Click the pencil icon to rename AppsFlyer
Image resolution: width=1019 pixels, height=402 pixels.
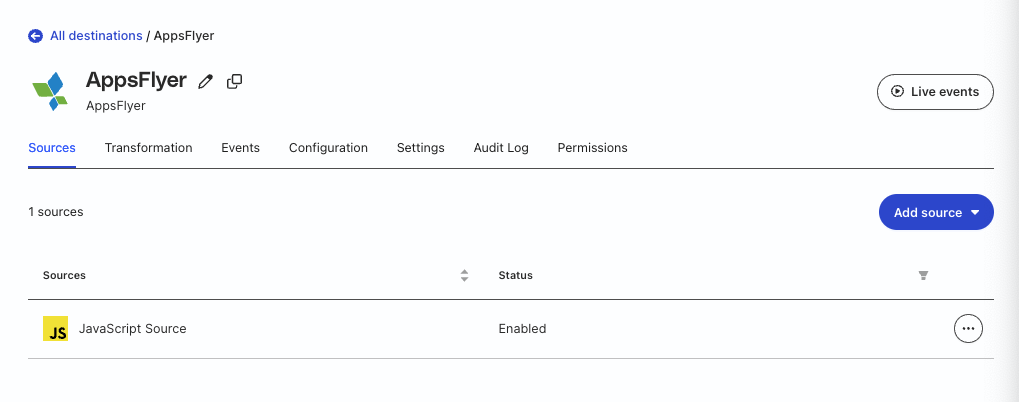206,82
